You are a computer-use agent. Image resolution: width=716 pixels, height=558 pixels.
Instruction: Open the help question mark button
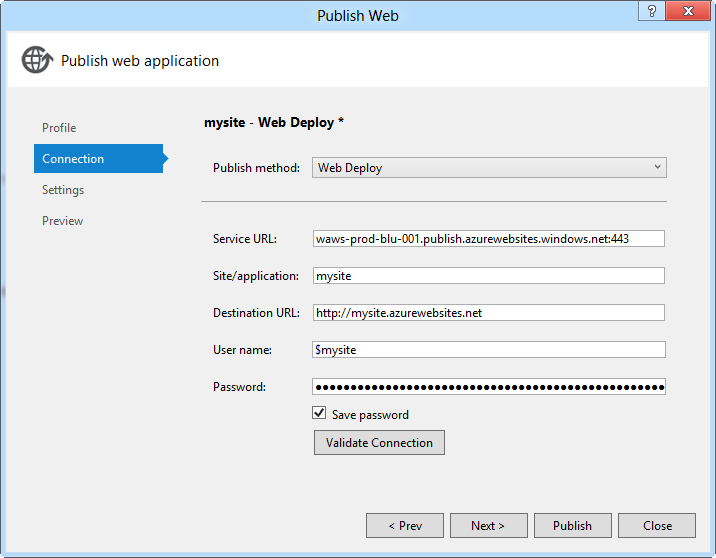tap(652, 11)
